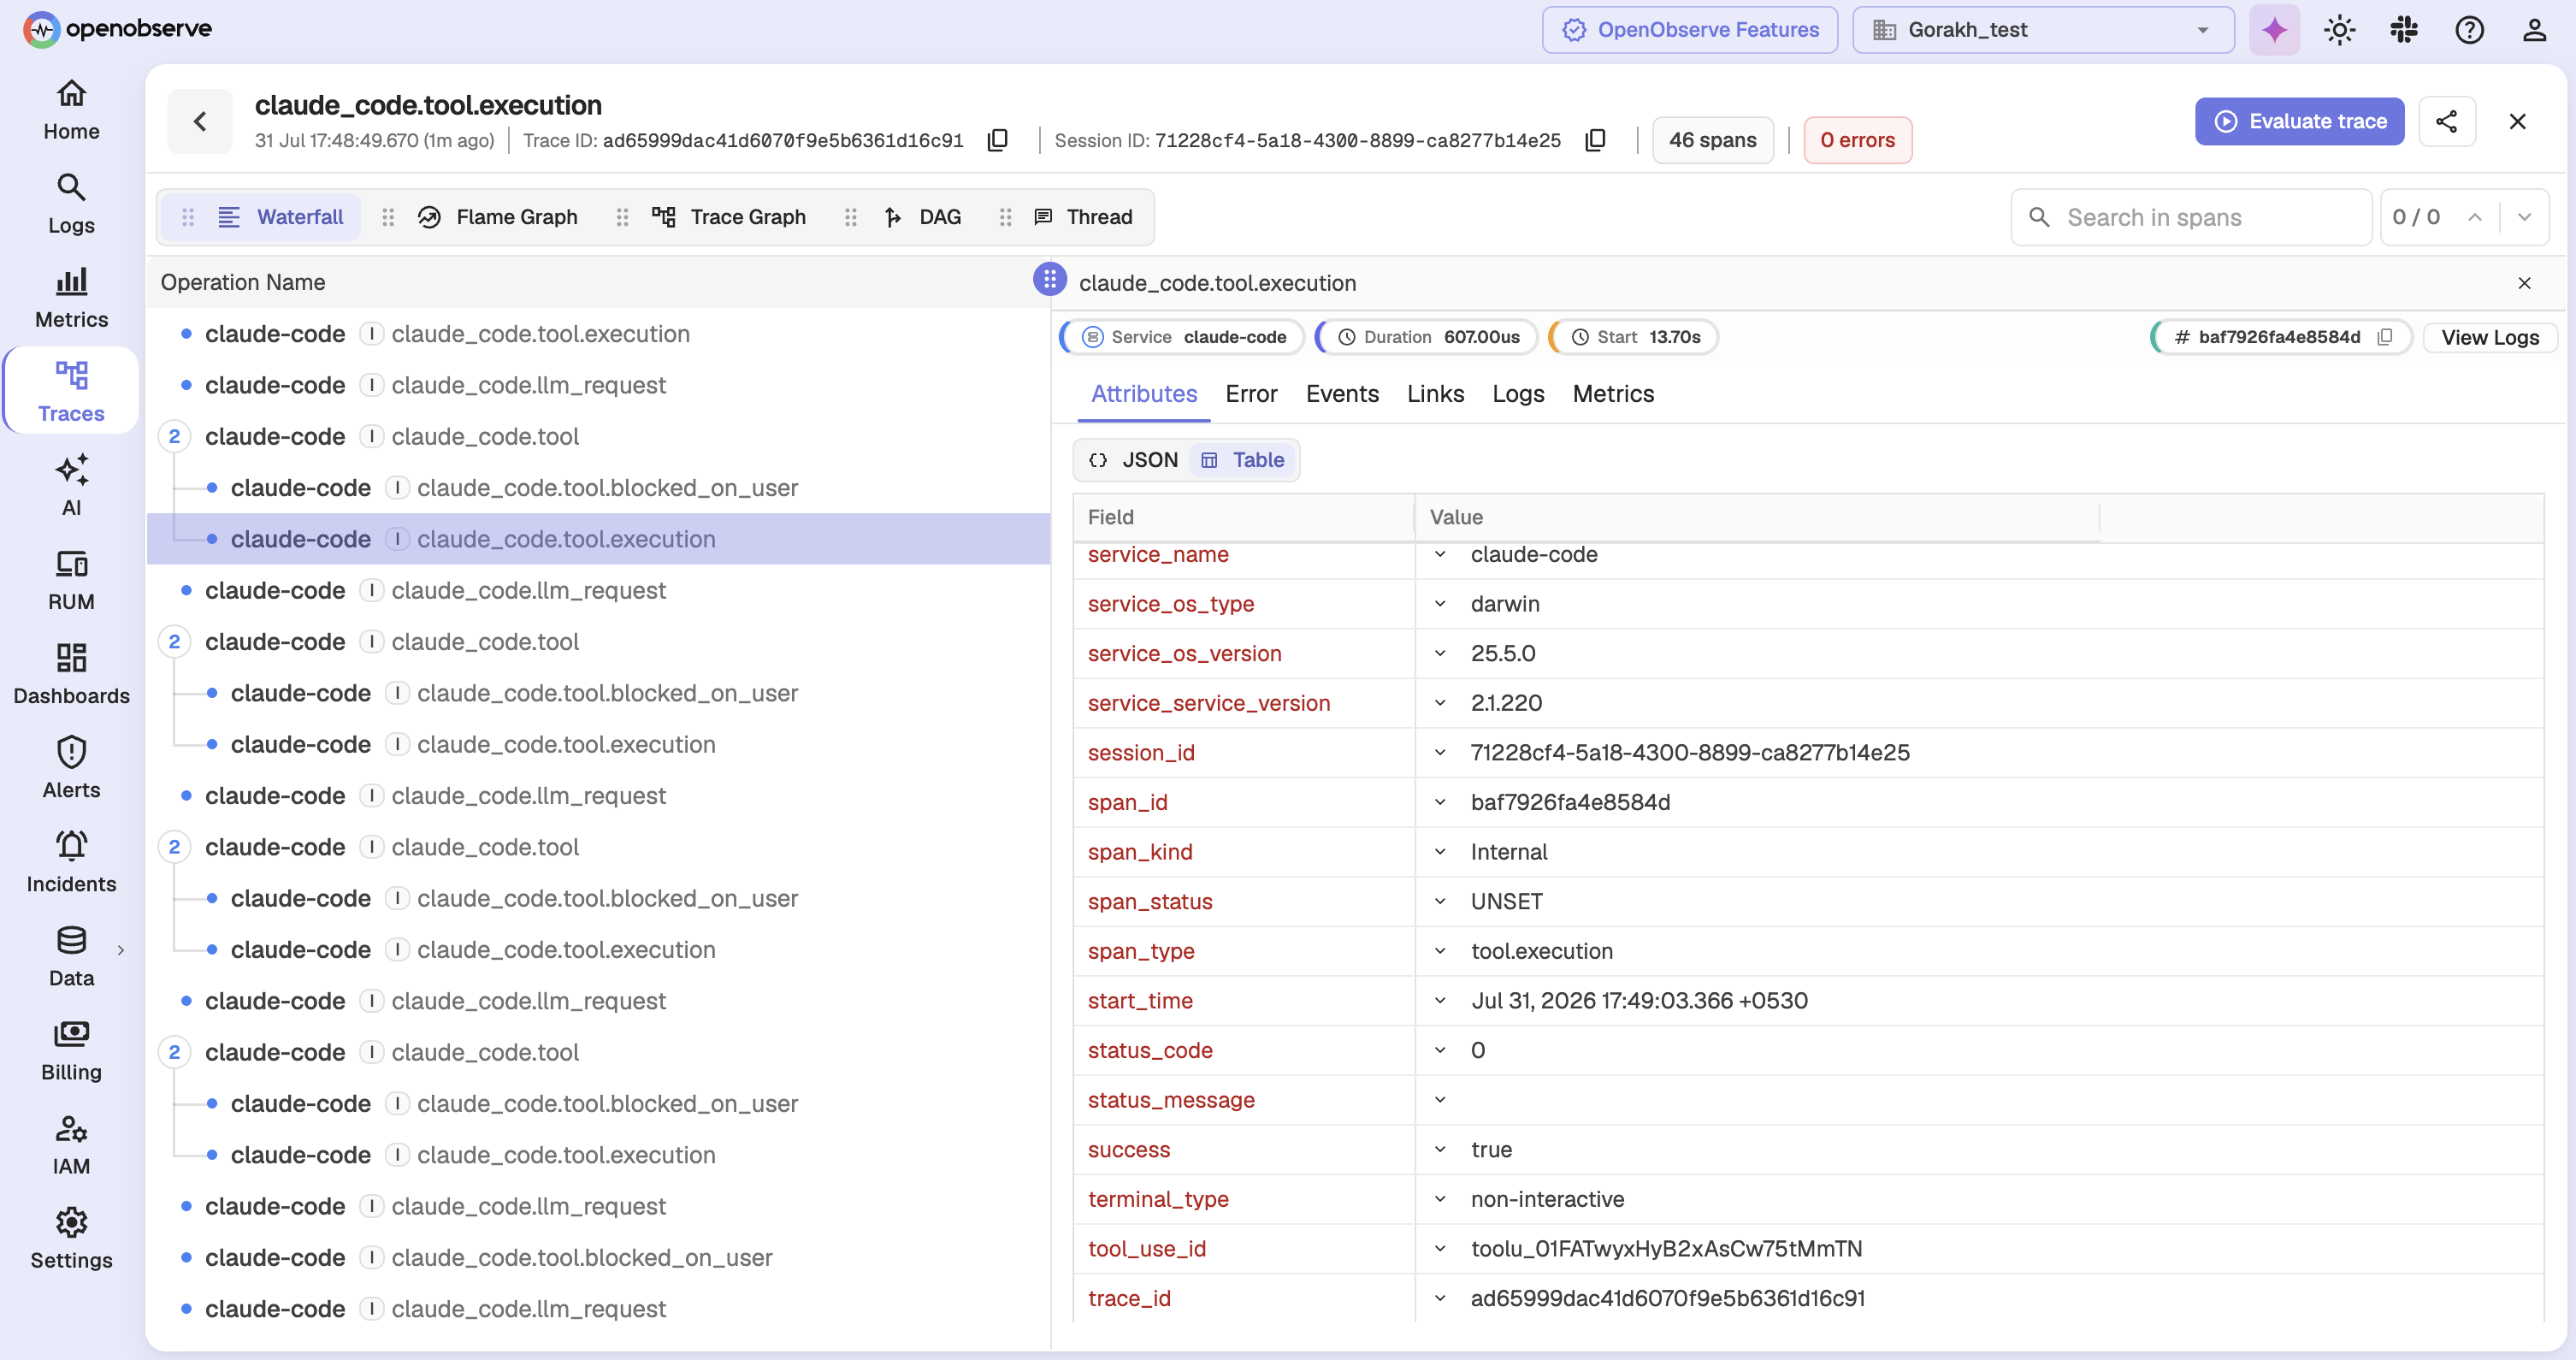The width and height of the screenshot is (2576, 1360).
Task: Click the panel drag handle dots icon
Action: 1049,280
